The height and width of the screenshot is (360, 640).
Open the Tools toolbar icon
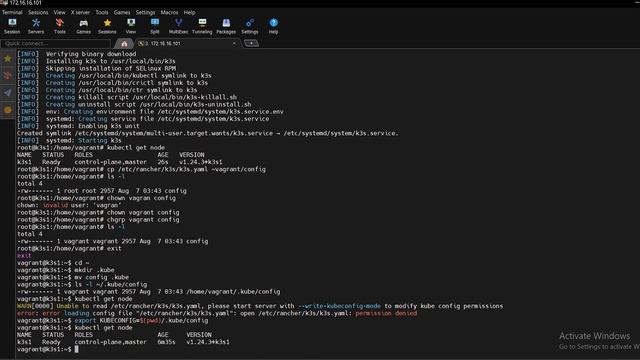(60, 26)
